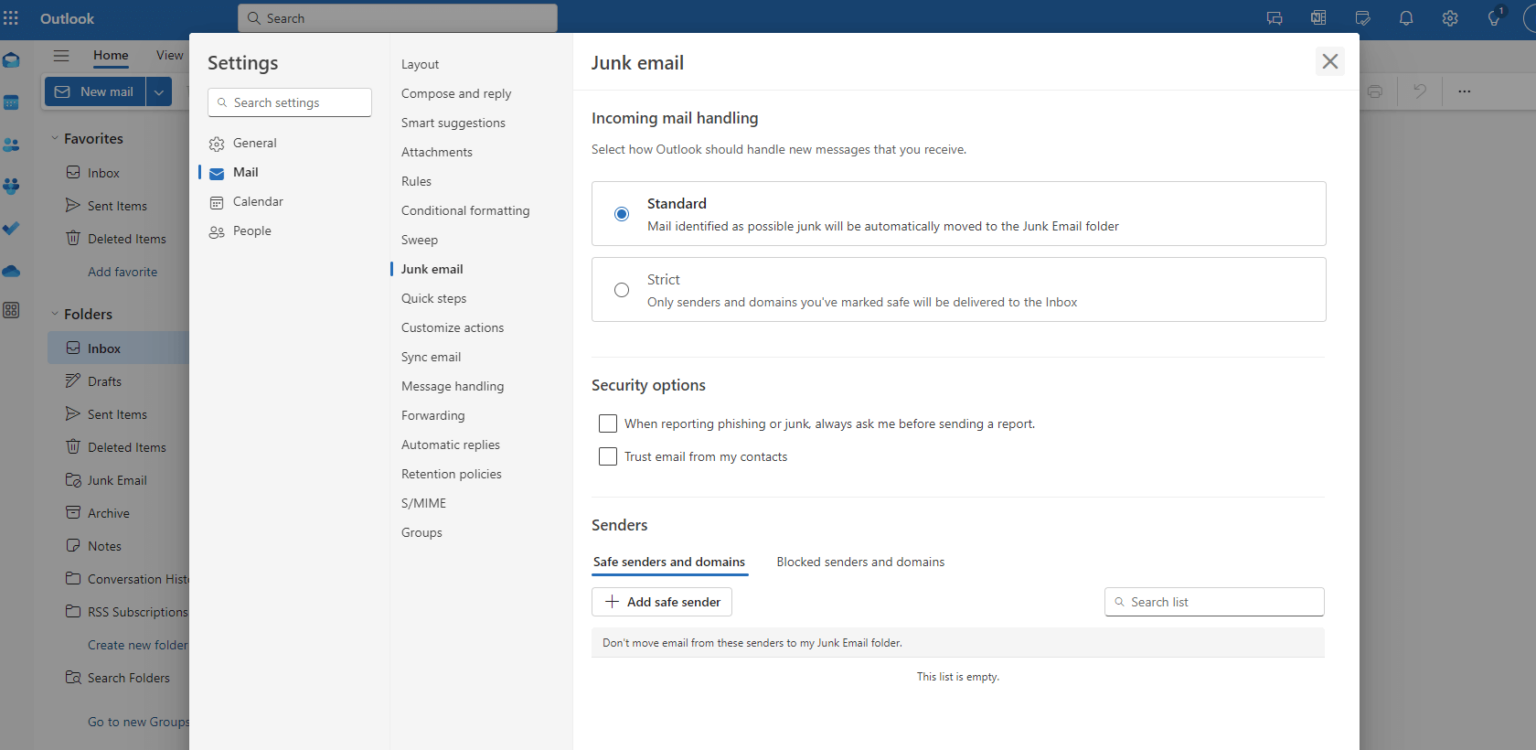This screenshot has width=1536, height=750.
Task: Select Create new folder in the sidebar
Action: [x=139, y=644]
